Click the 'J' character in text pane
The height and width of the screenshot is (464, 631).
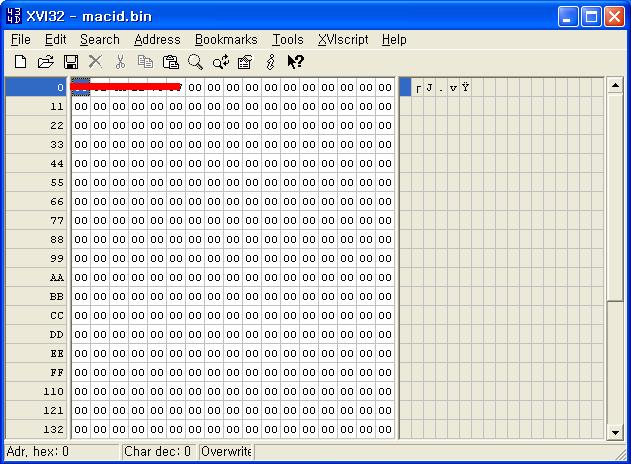pyautogui.click(x=429, y=87)
